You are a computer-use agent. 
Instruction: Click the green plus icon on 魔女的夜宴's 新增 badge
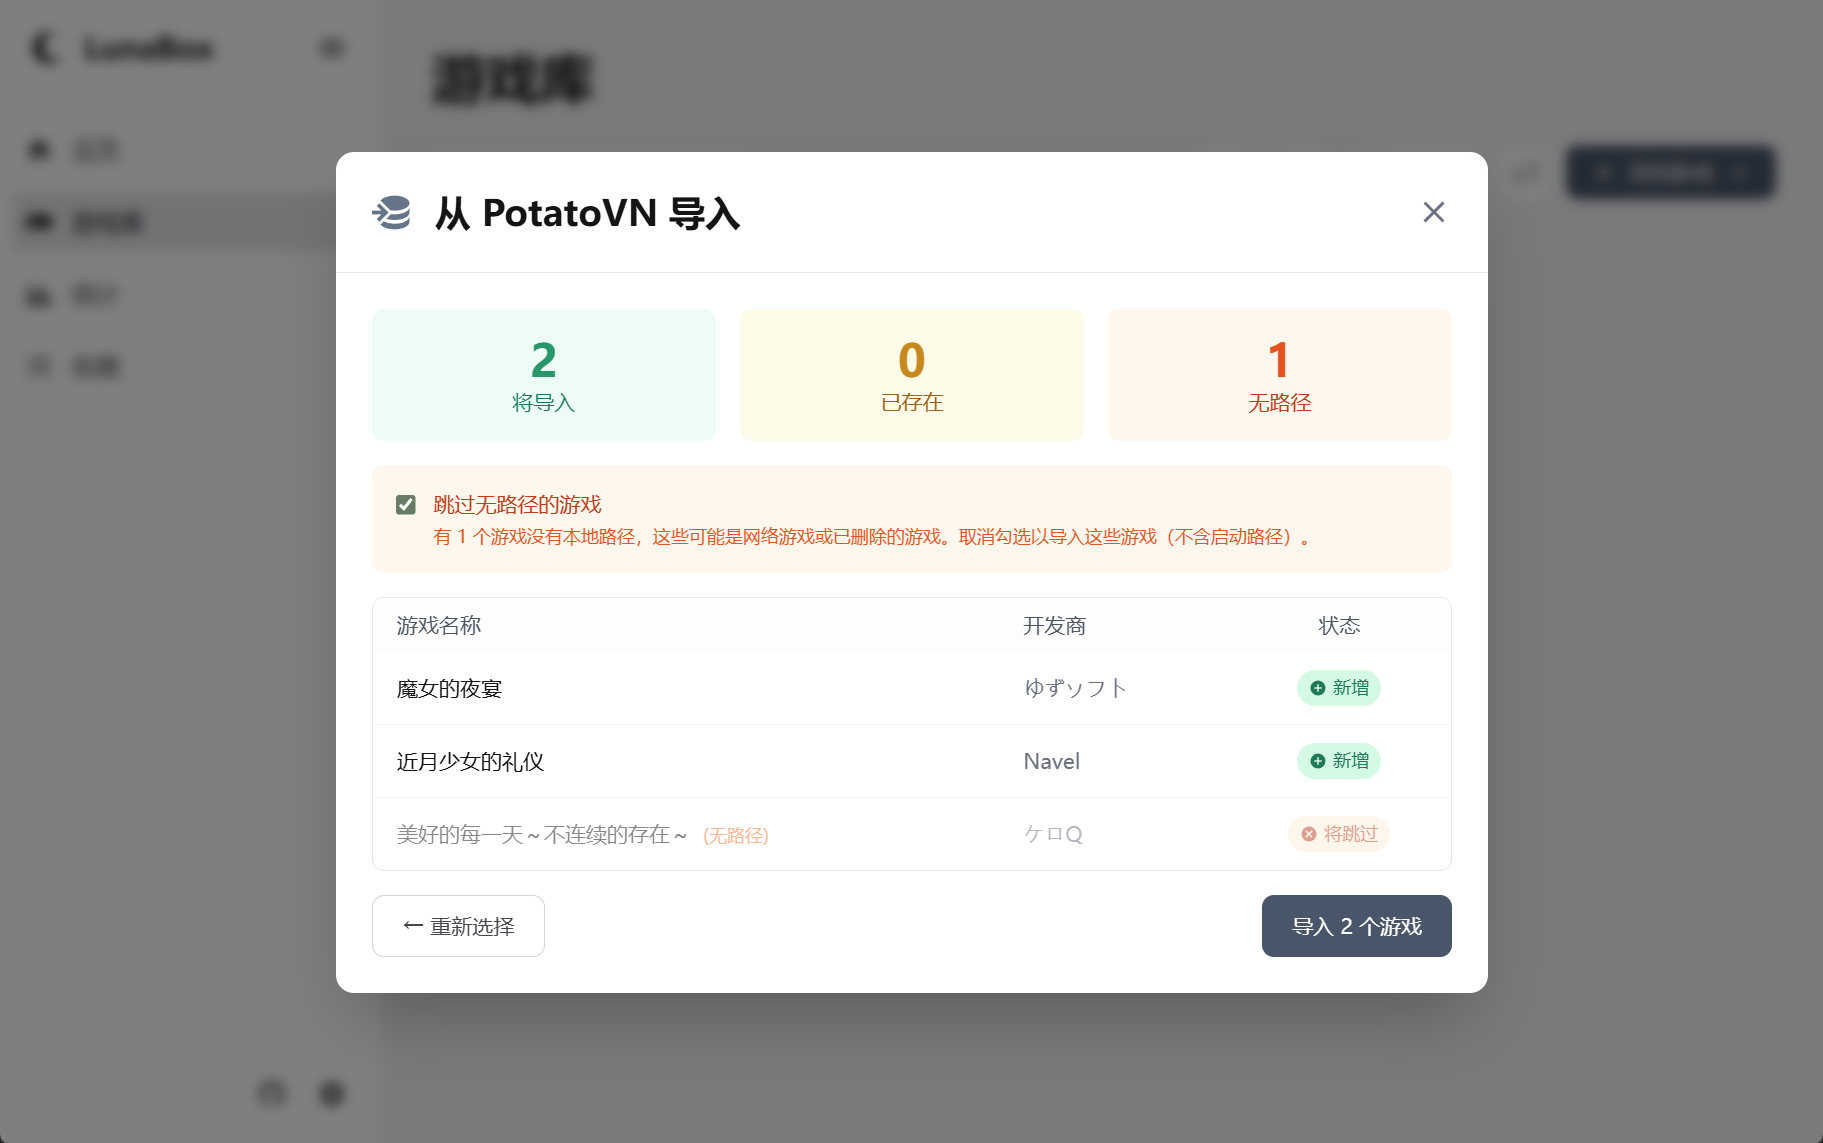pyautogui.click(x=1317, y=688)
